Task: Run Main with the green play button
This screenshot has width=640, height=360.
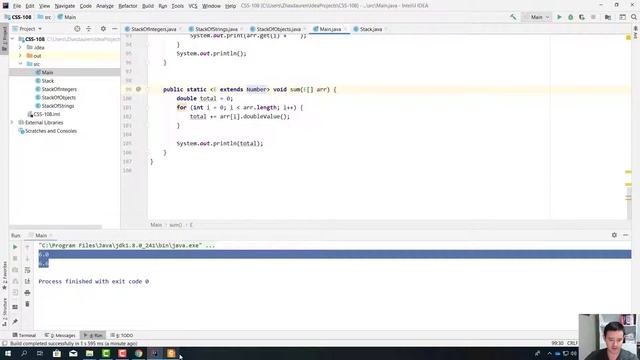Action: [x=559, y=17]
